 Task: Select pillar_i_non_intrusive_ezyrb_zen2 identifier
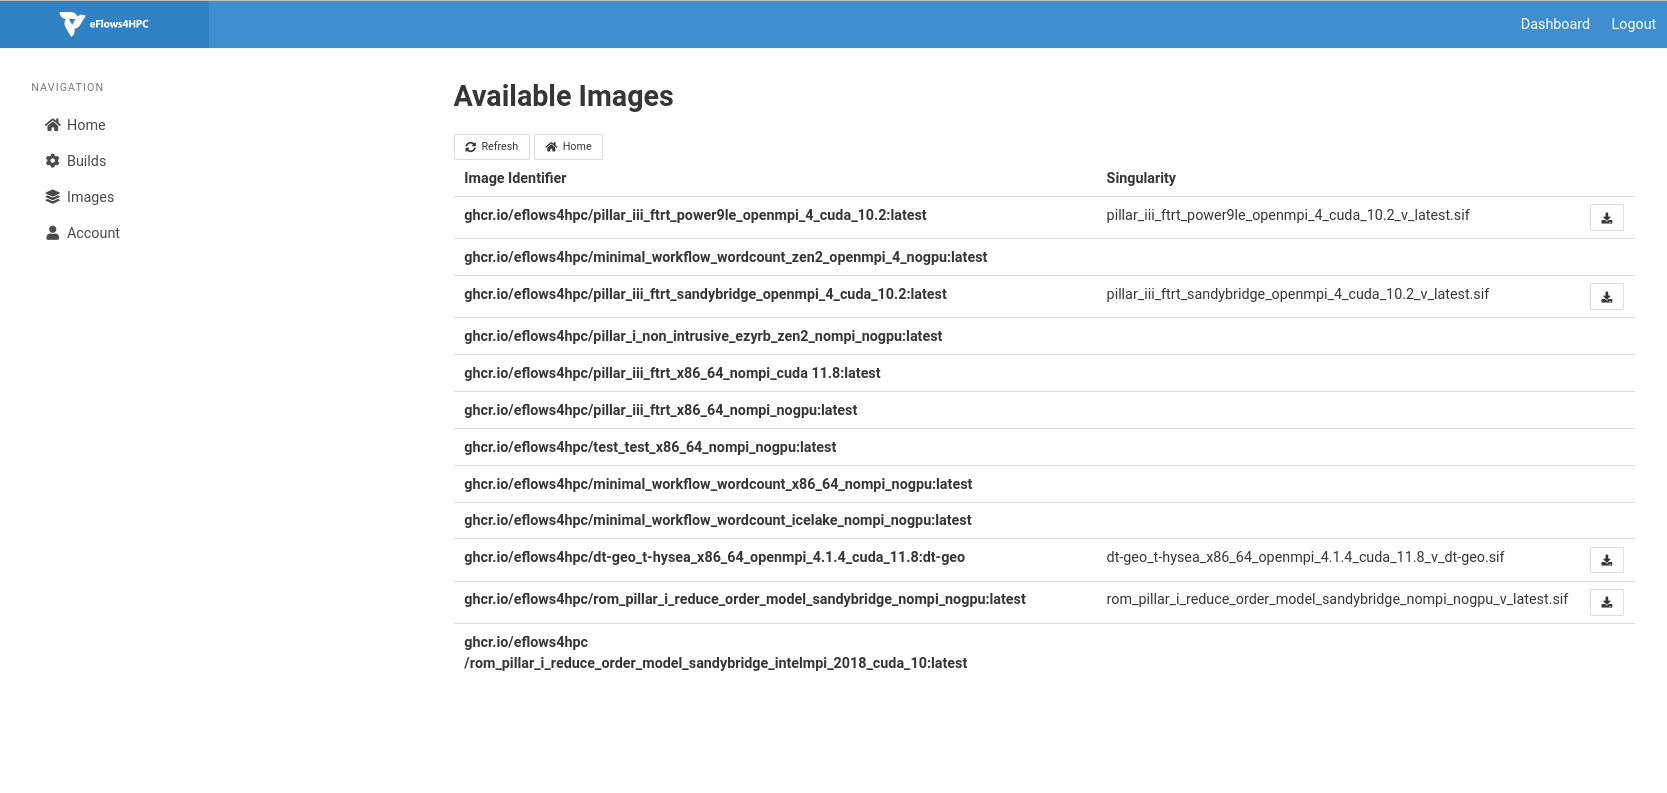click(x=703, y=336)
